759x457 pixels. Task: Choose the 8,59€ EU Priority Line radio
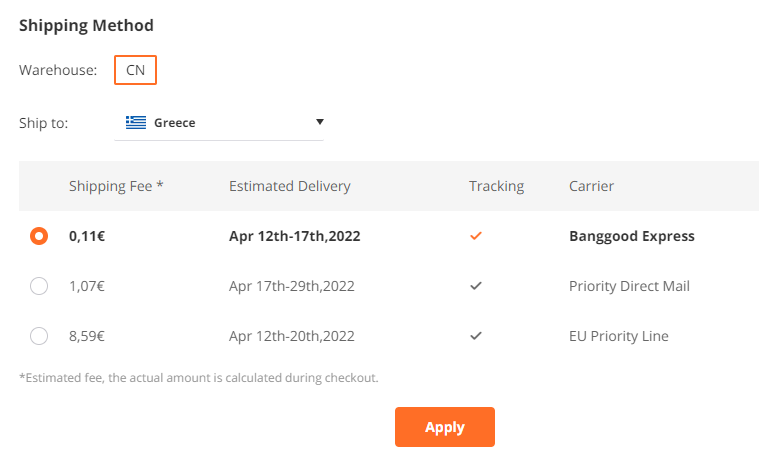39,336
